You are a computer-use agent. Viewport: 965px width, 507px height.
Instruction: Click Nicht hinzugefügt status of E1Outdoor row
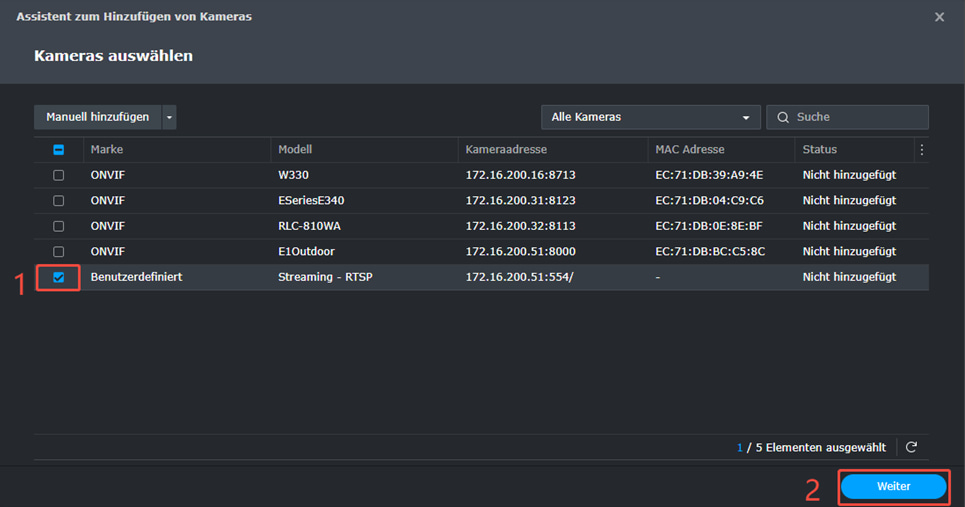[849, 252]
